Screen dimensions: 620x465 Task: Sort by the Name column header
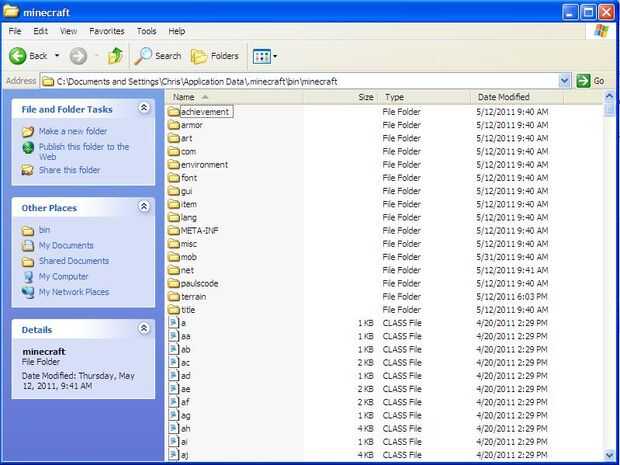point(234,97)
